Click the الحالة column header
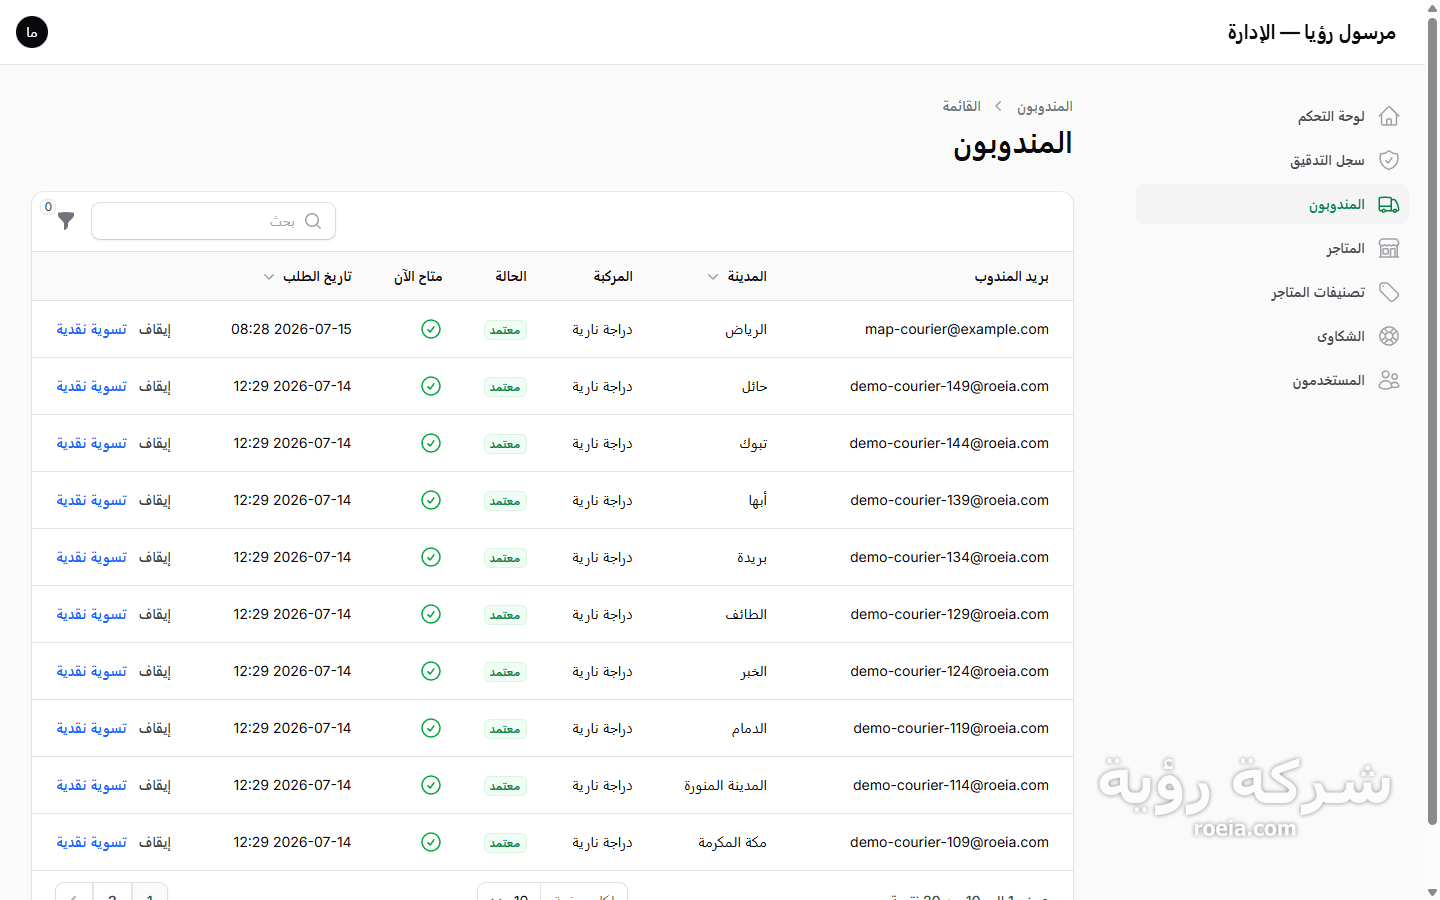Screen dimensions: 1440x900 point(511,277)
